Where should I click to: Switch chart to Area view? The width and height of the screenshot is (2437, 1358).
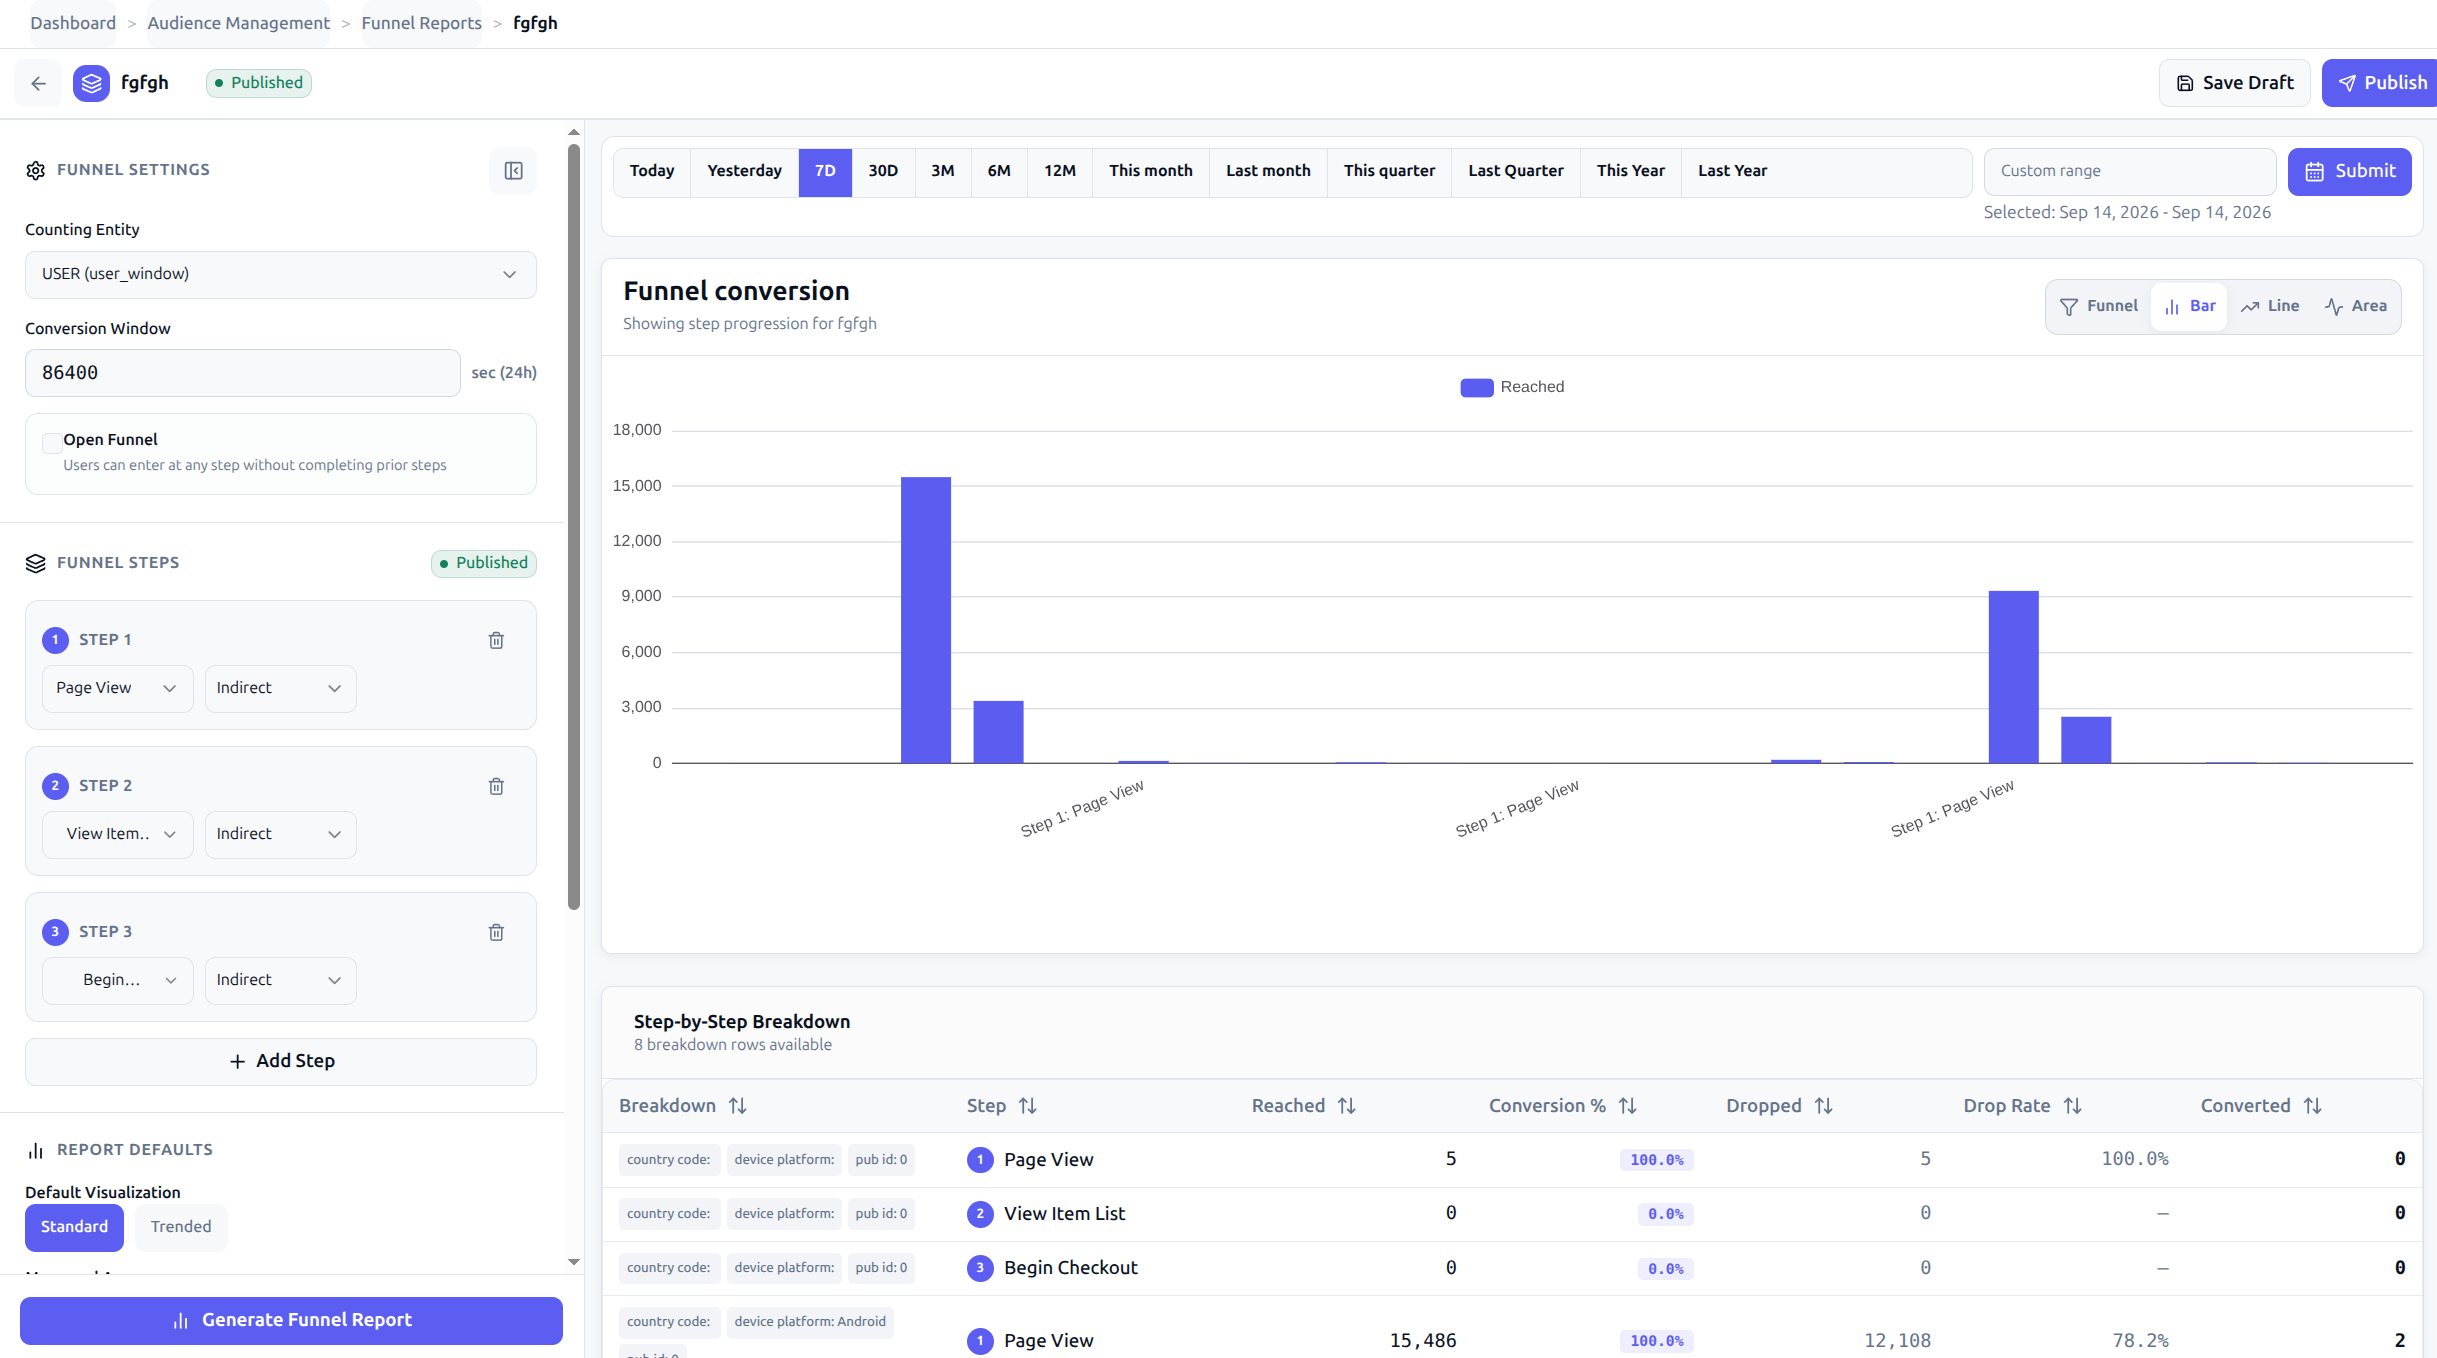pos(2356,306)
